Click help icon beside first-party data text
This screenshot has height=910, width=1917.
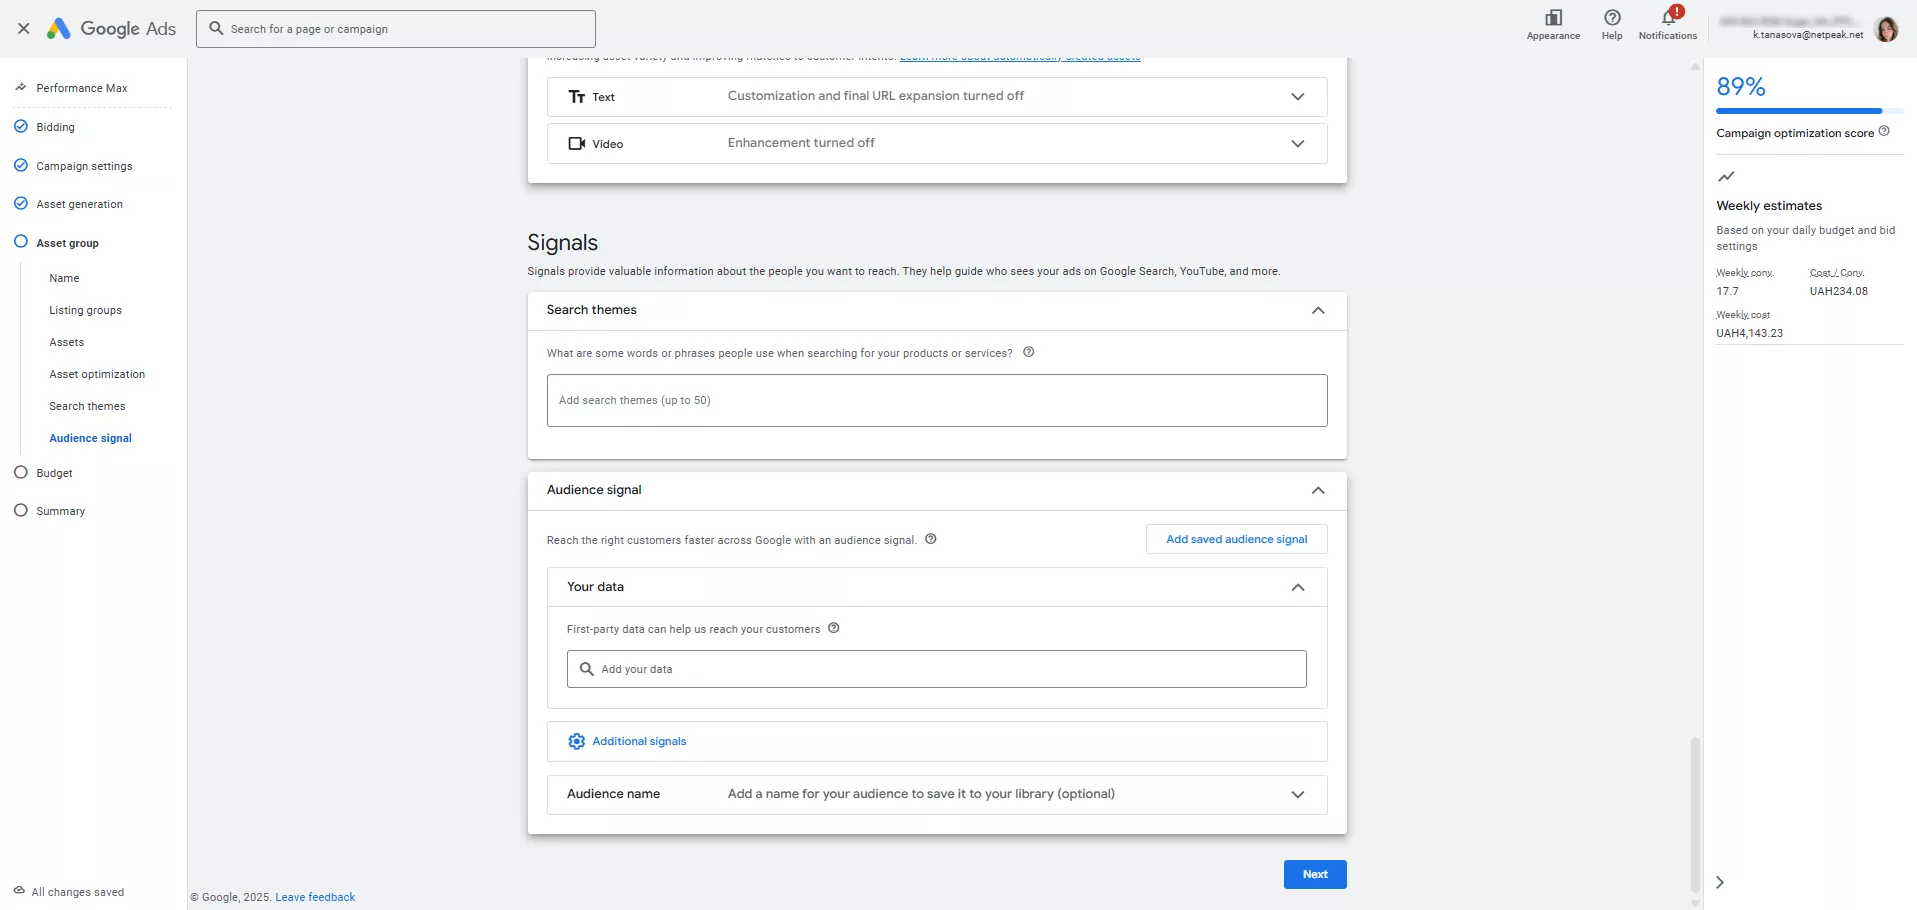tap(833, 628)
